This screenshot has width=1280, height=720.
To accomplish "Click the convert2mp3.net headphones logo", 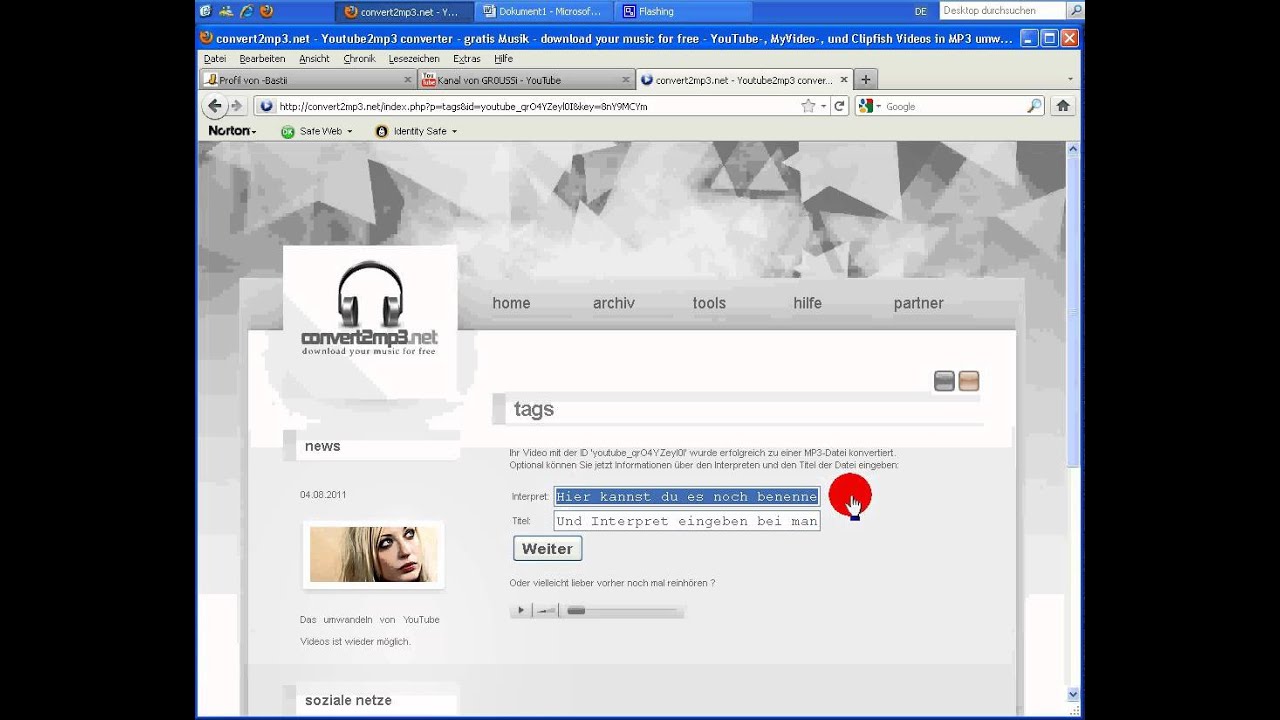I will (370, 307).
